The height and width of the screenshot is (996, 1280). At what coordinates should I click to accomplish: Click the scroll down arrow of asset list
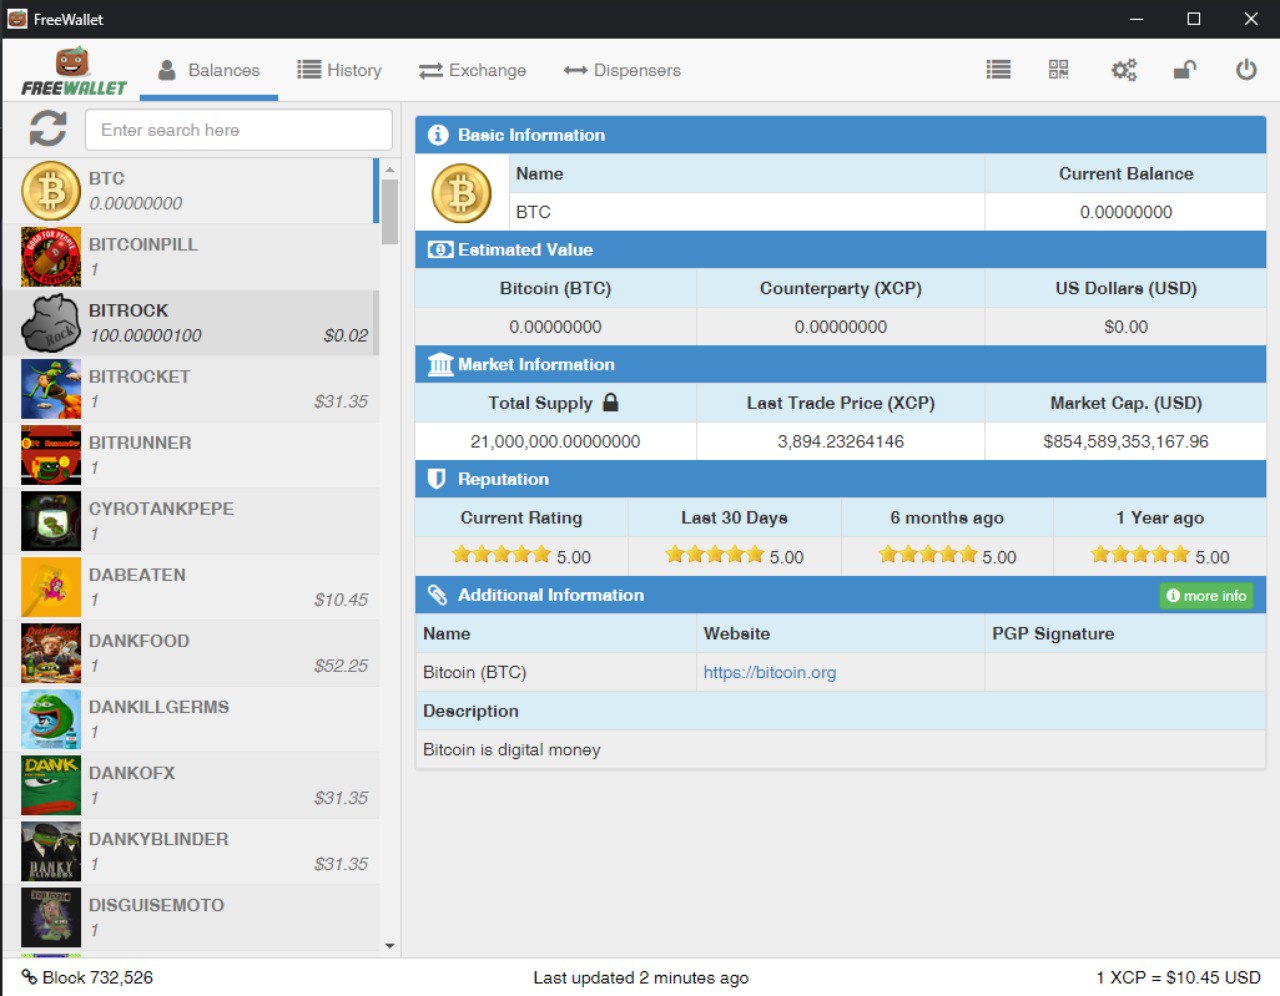coord(390,945)
